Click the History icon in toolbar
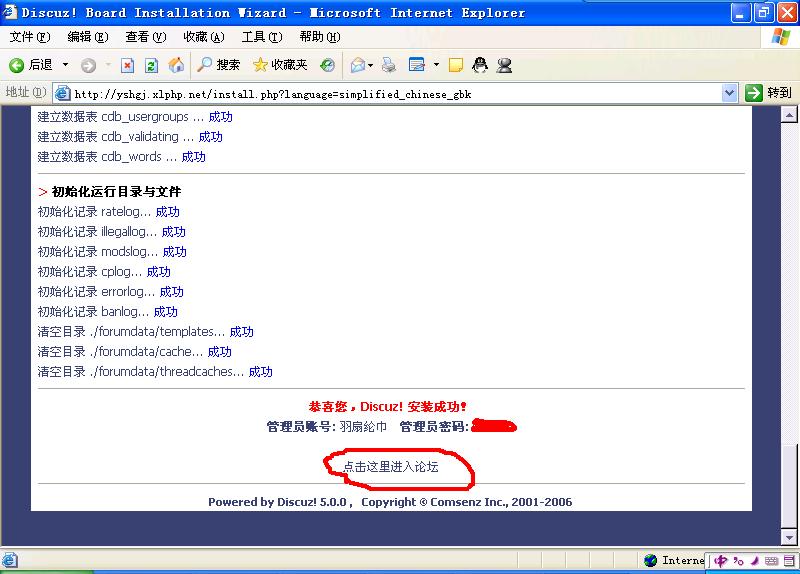Image resolution: width=800 pixels, height=574 pixels. [327, 65]
